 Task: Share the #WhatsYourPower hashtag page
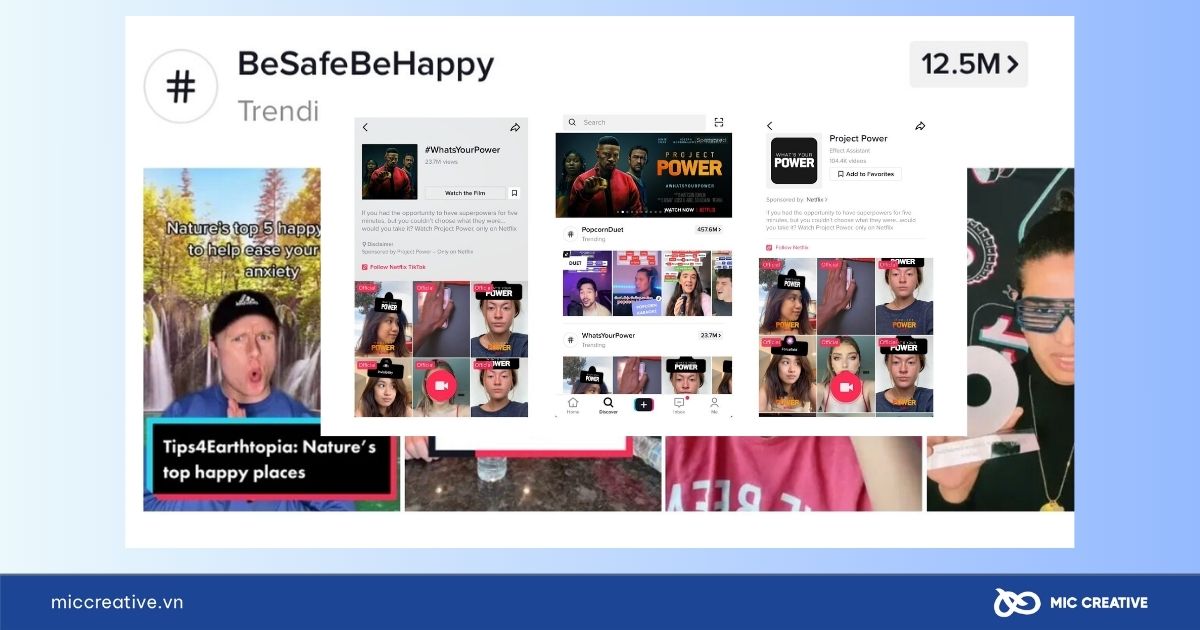[515, 128]
